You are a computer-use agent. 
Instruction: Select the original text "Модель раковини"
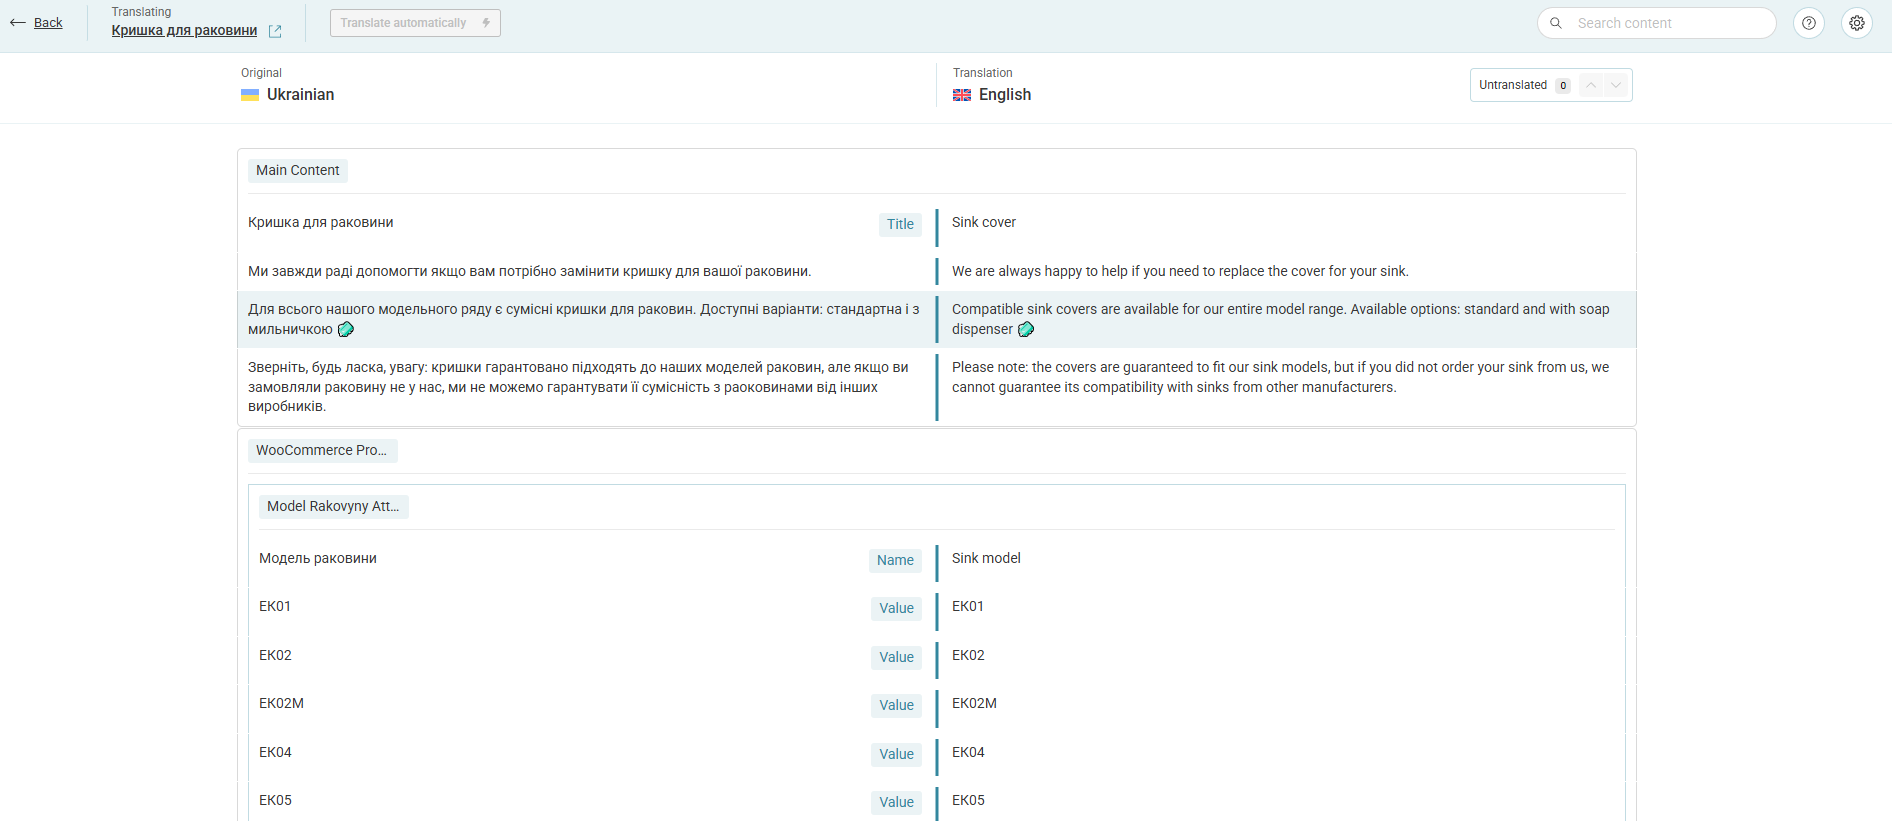(x=318, y=559)
